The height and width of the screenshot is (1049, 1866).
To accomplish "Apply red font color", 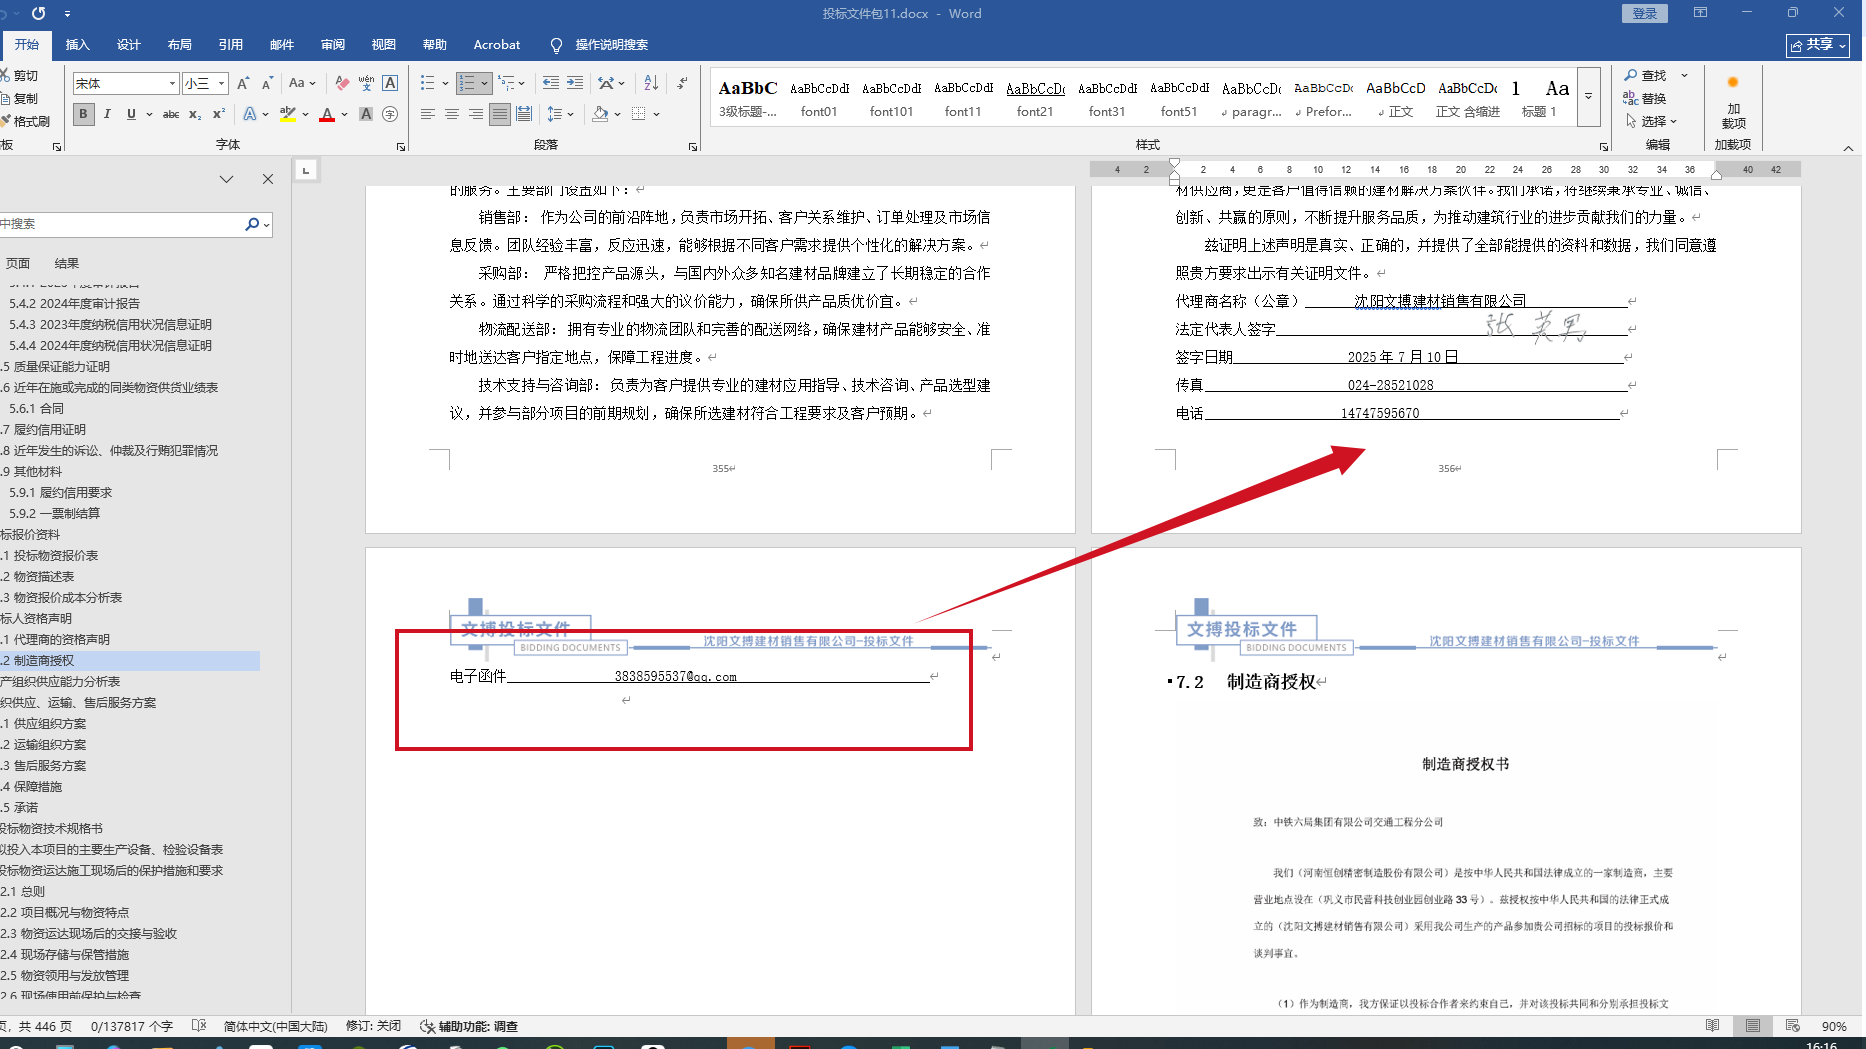I will click(327, 114).
